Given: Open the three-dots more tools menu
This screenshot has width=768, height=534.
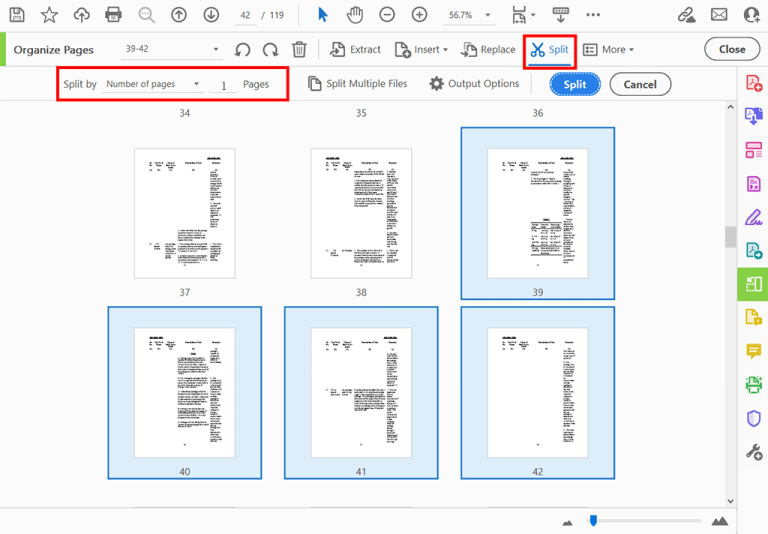Looking at the screenshot, I should coord(593,15).
